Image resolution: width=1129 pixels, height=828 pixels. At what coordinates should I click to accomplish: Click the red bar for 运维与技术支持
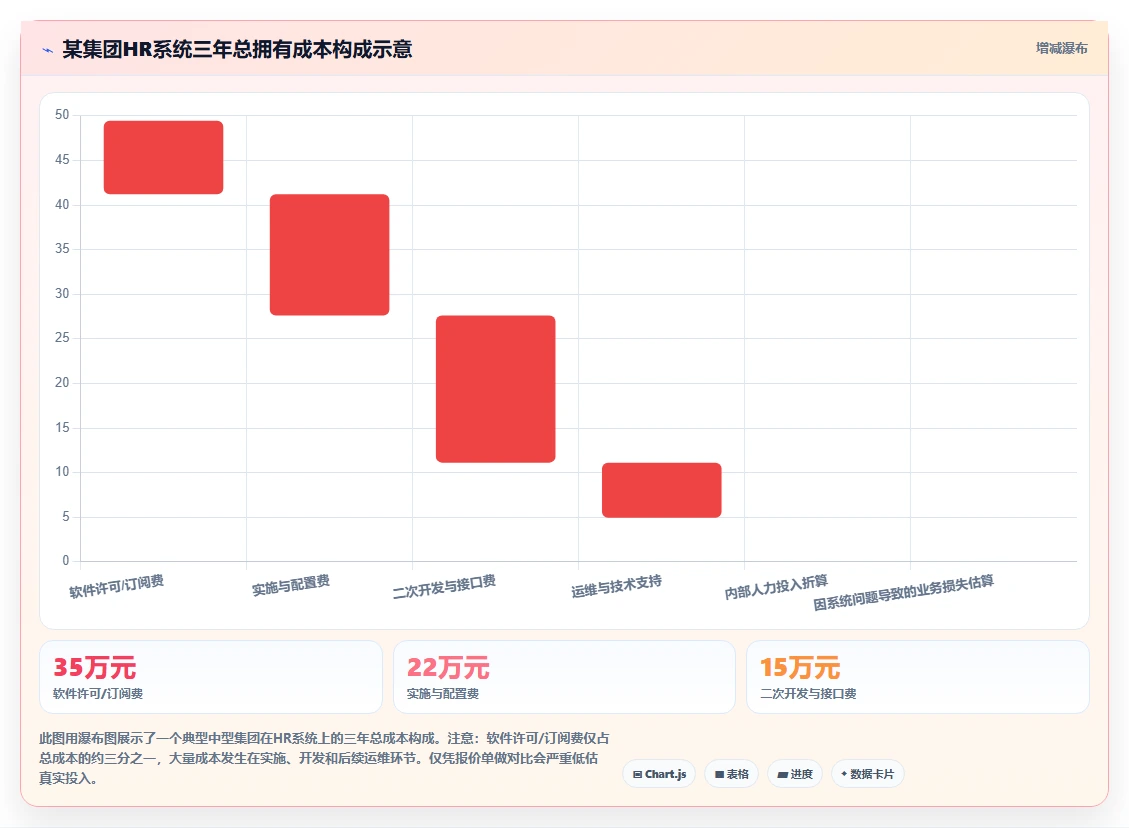(662, 490)
